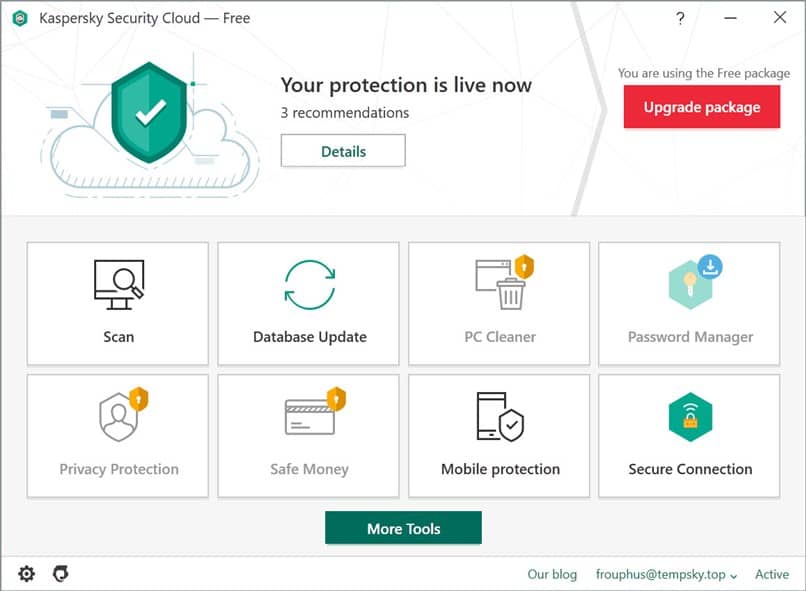
Task: Click the Scan tile label
Action: tap(118, 337)
